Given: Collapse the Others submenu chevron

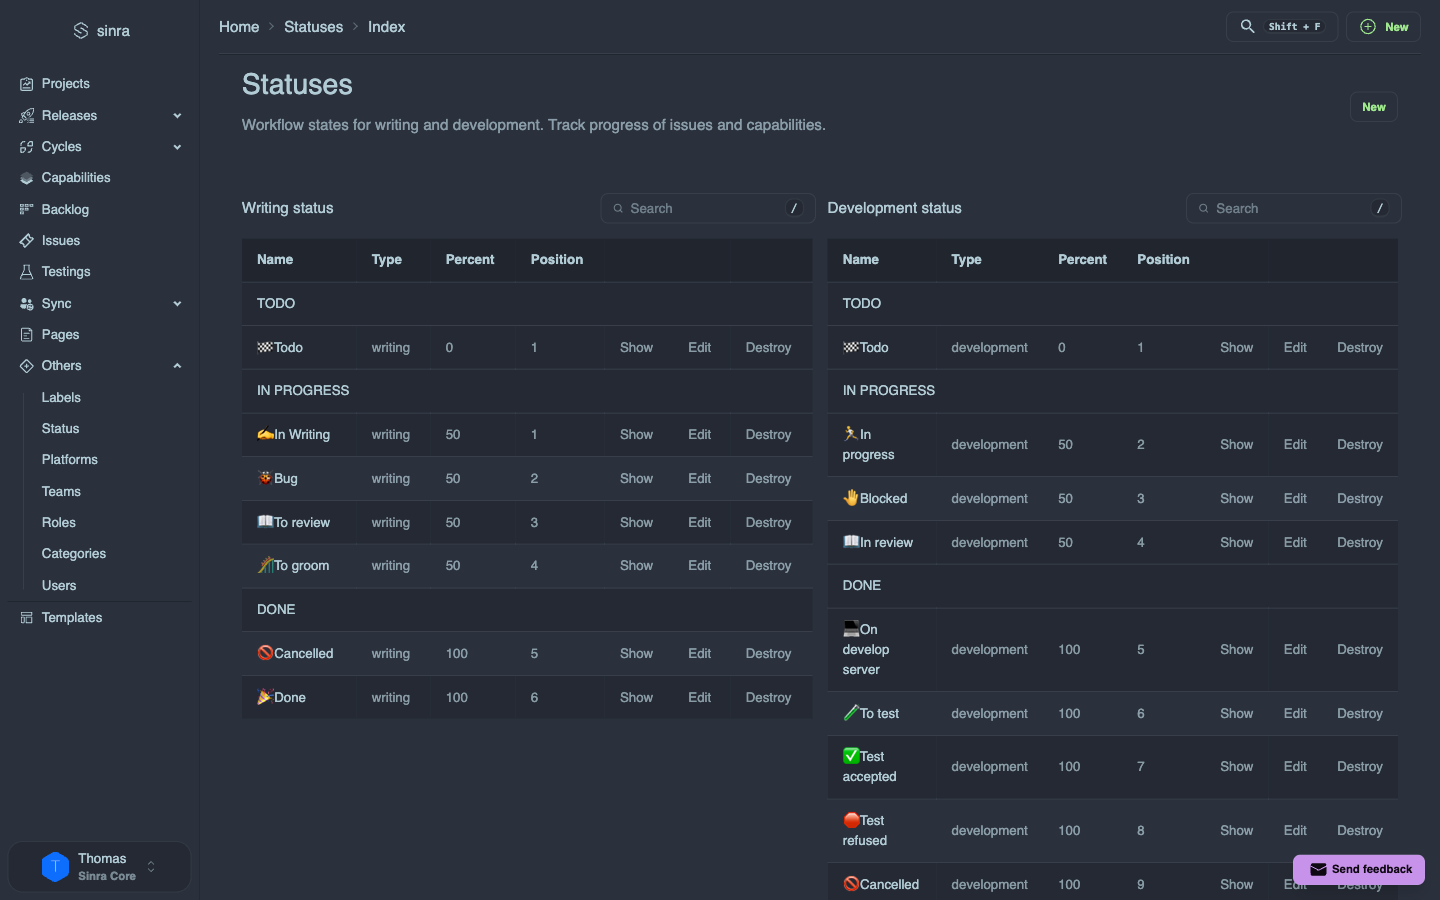Looking at the screenshot, I should pyautogui.click(x=177, y=366).
